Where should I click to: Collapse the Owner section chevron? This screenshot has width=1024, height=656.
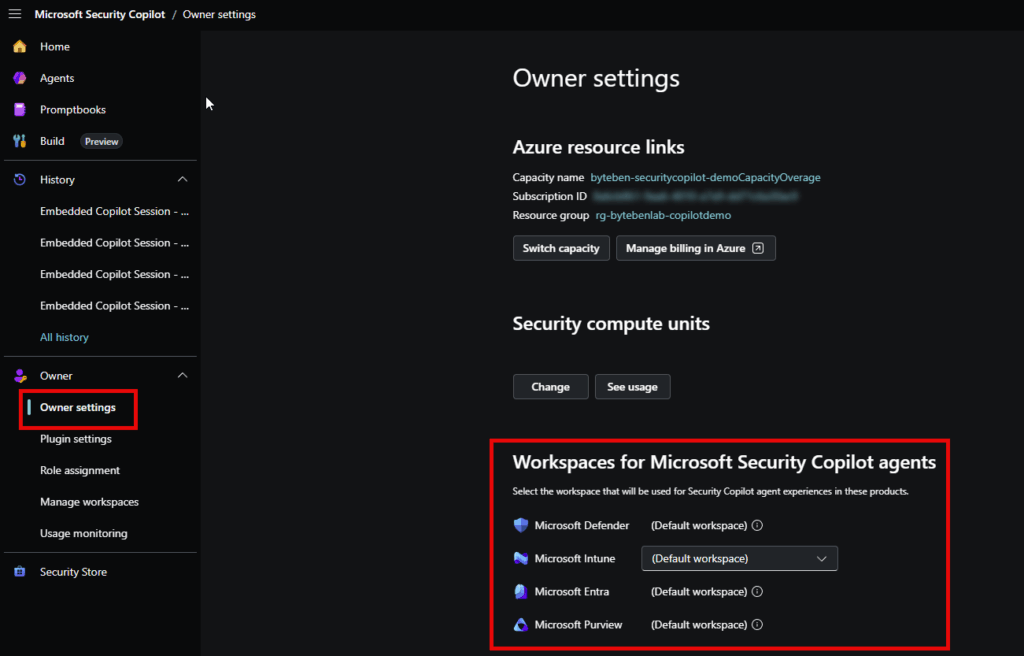pyautogui.click(x=182, y=376)
